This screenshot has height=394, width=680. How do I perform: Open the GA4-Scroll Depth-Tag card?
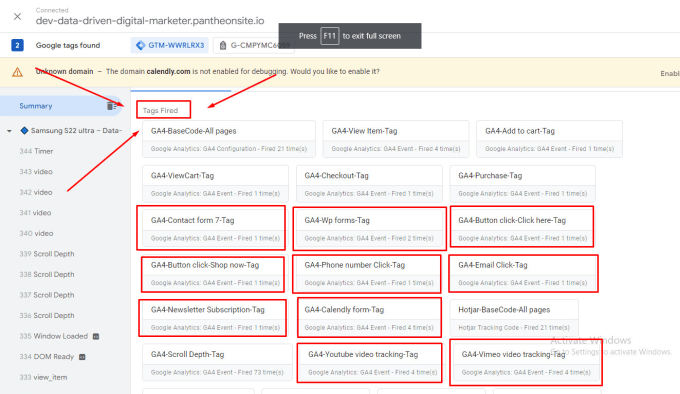pos(217,362)
